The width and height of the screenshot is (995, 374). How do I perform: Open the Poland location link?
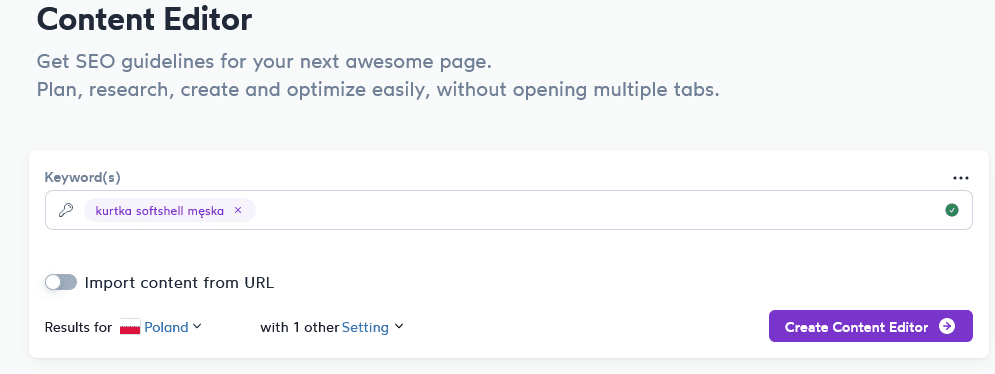[166, 327]
